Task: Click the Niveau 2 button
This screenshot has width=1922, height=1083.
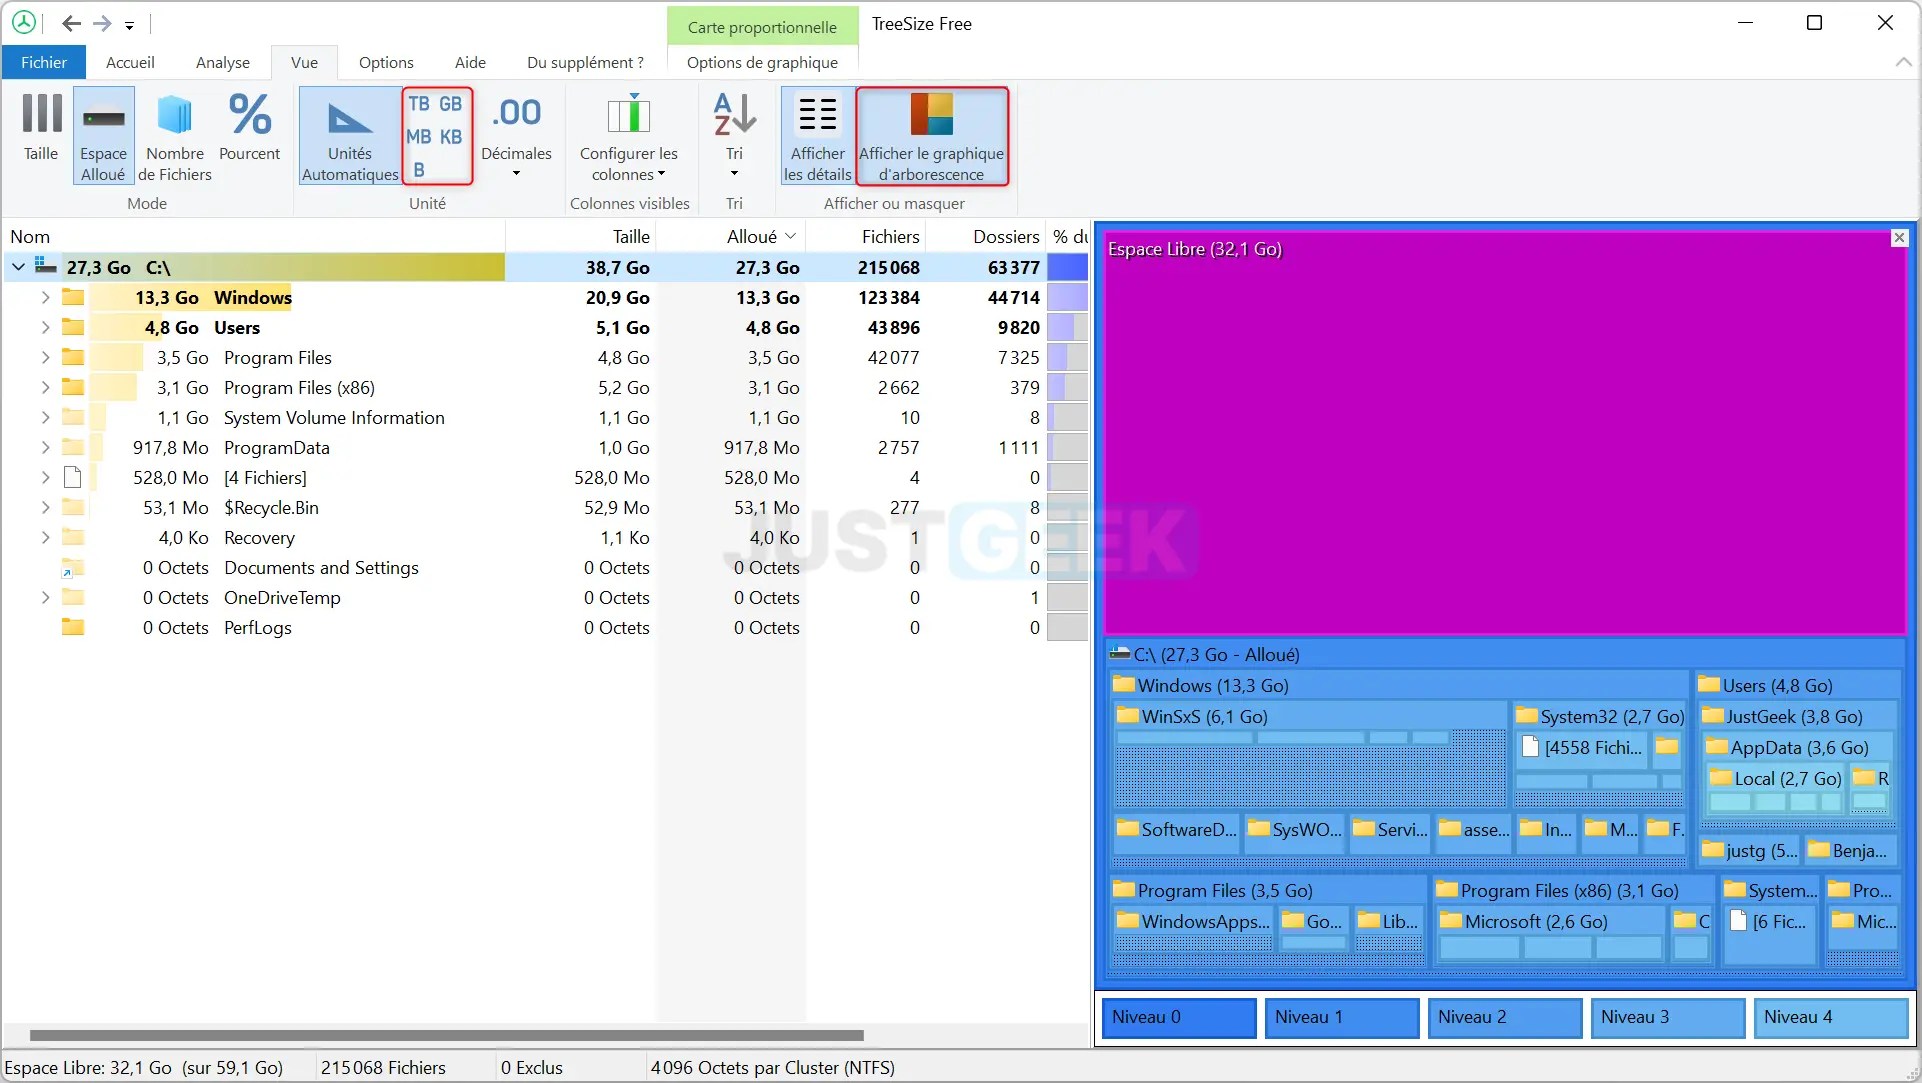Action: (1504, 1017)
